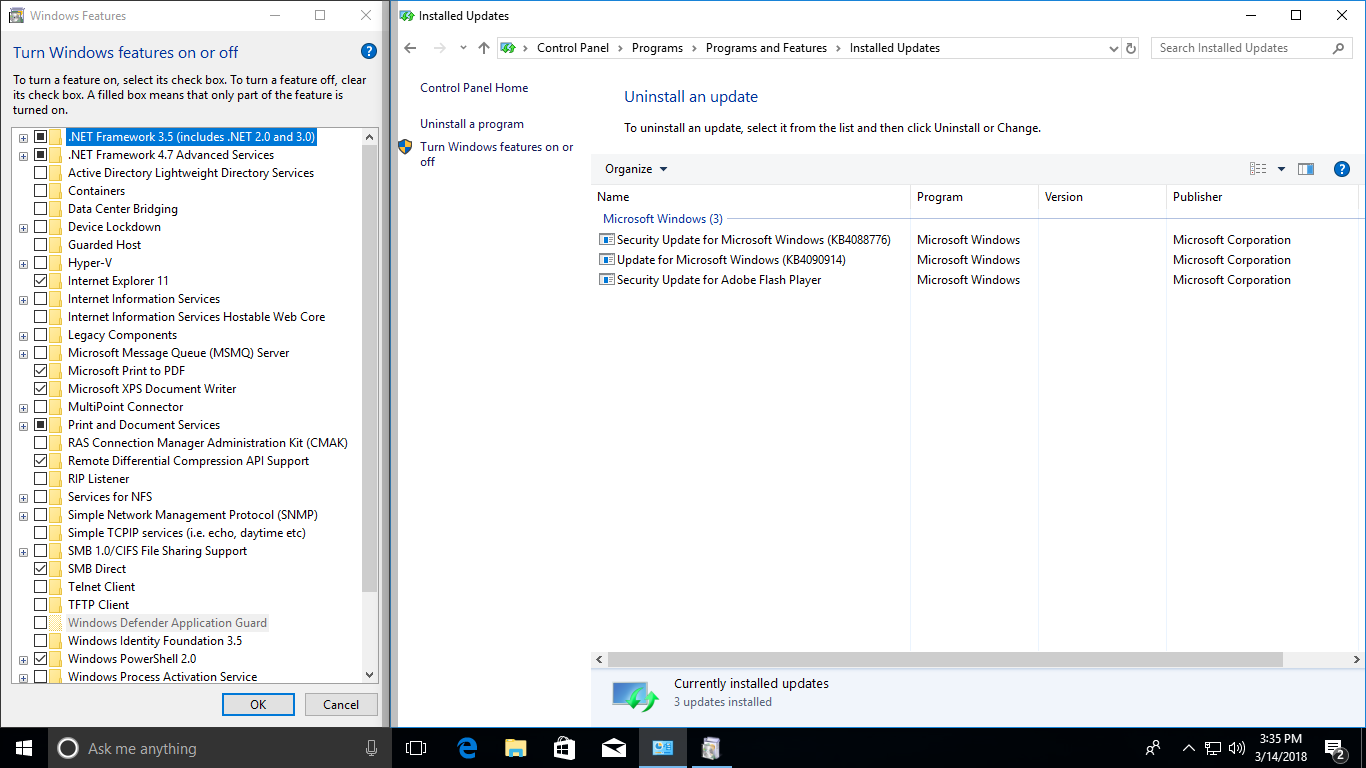
Task: Open the Organize dropdown menu
Action: click(636, 169)
